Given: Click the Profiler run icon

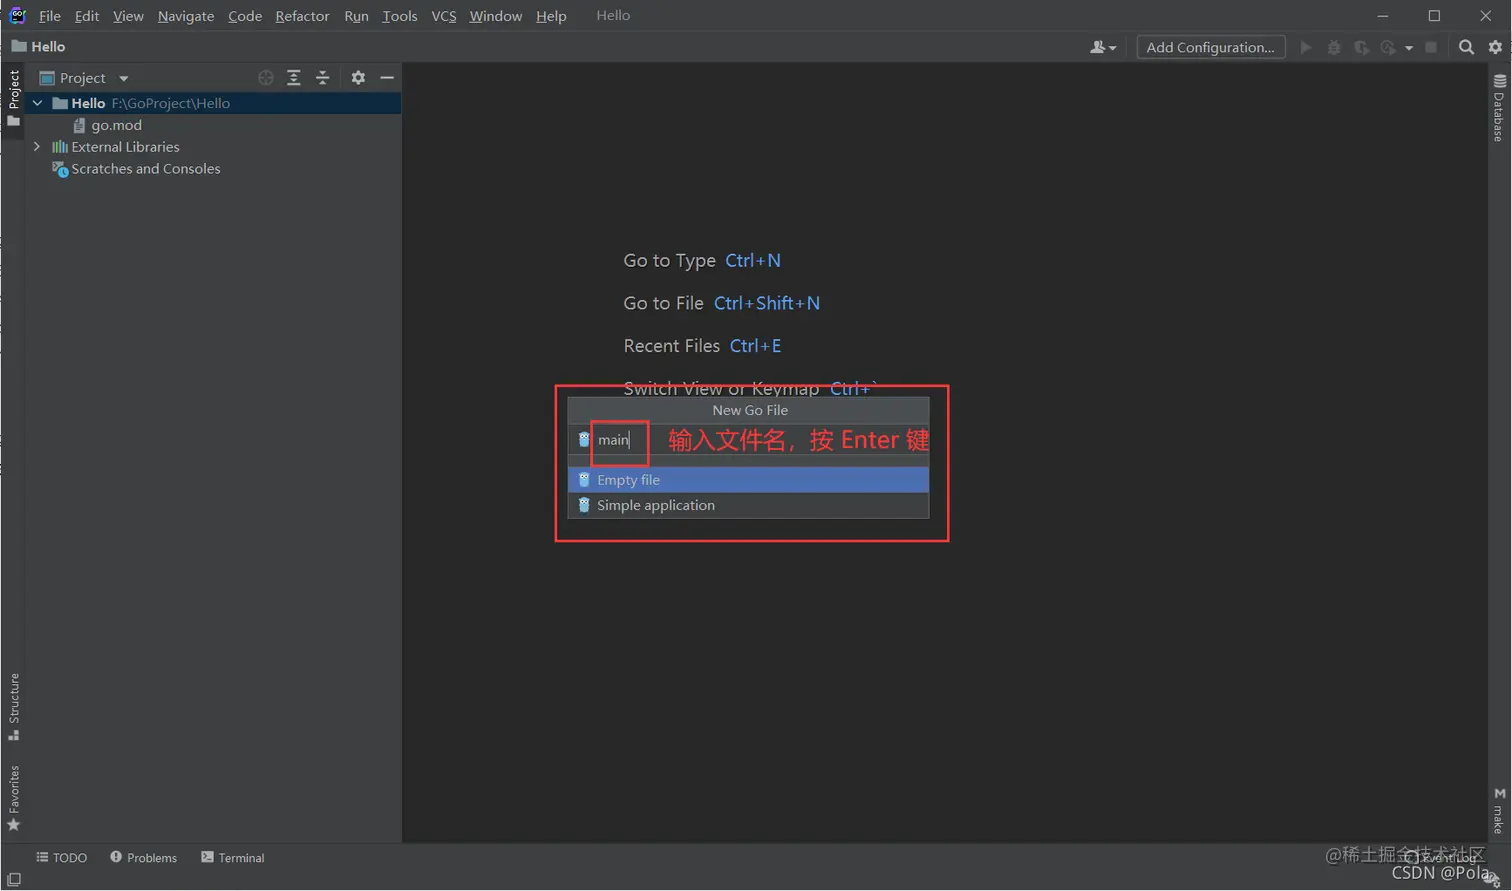Looking at the screenshot, I should pos(1388,47).
